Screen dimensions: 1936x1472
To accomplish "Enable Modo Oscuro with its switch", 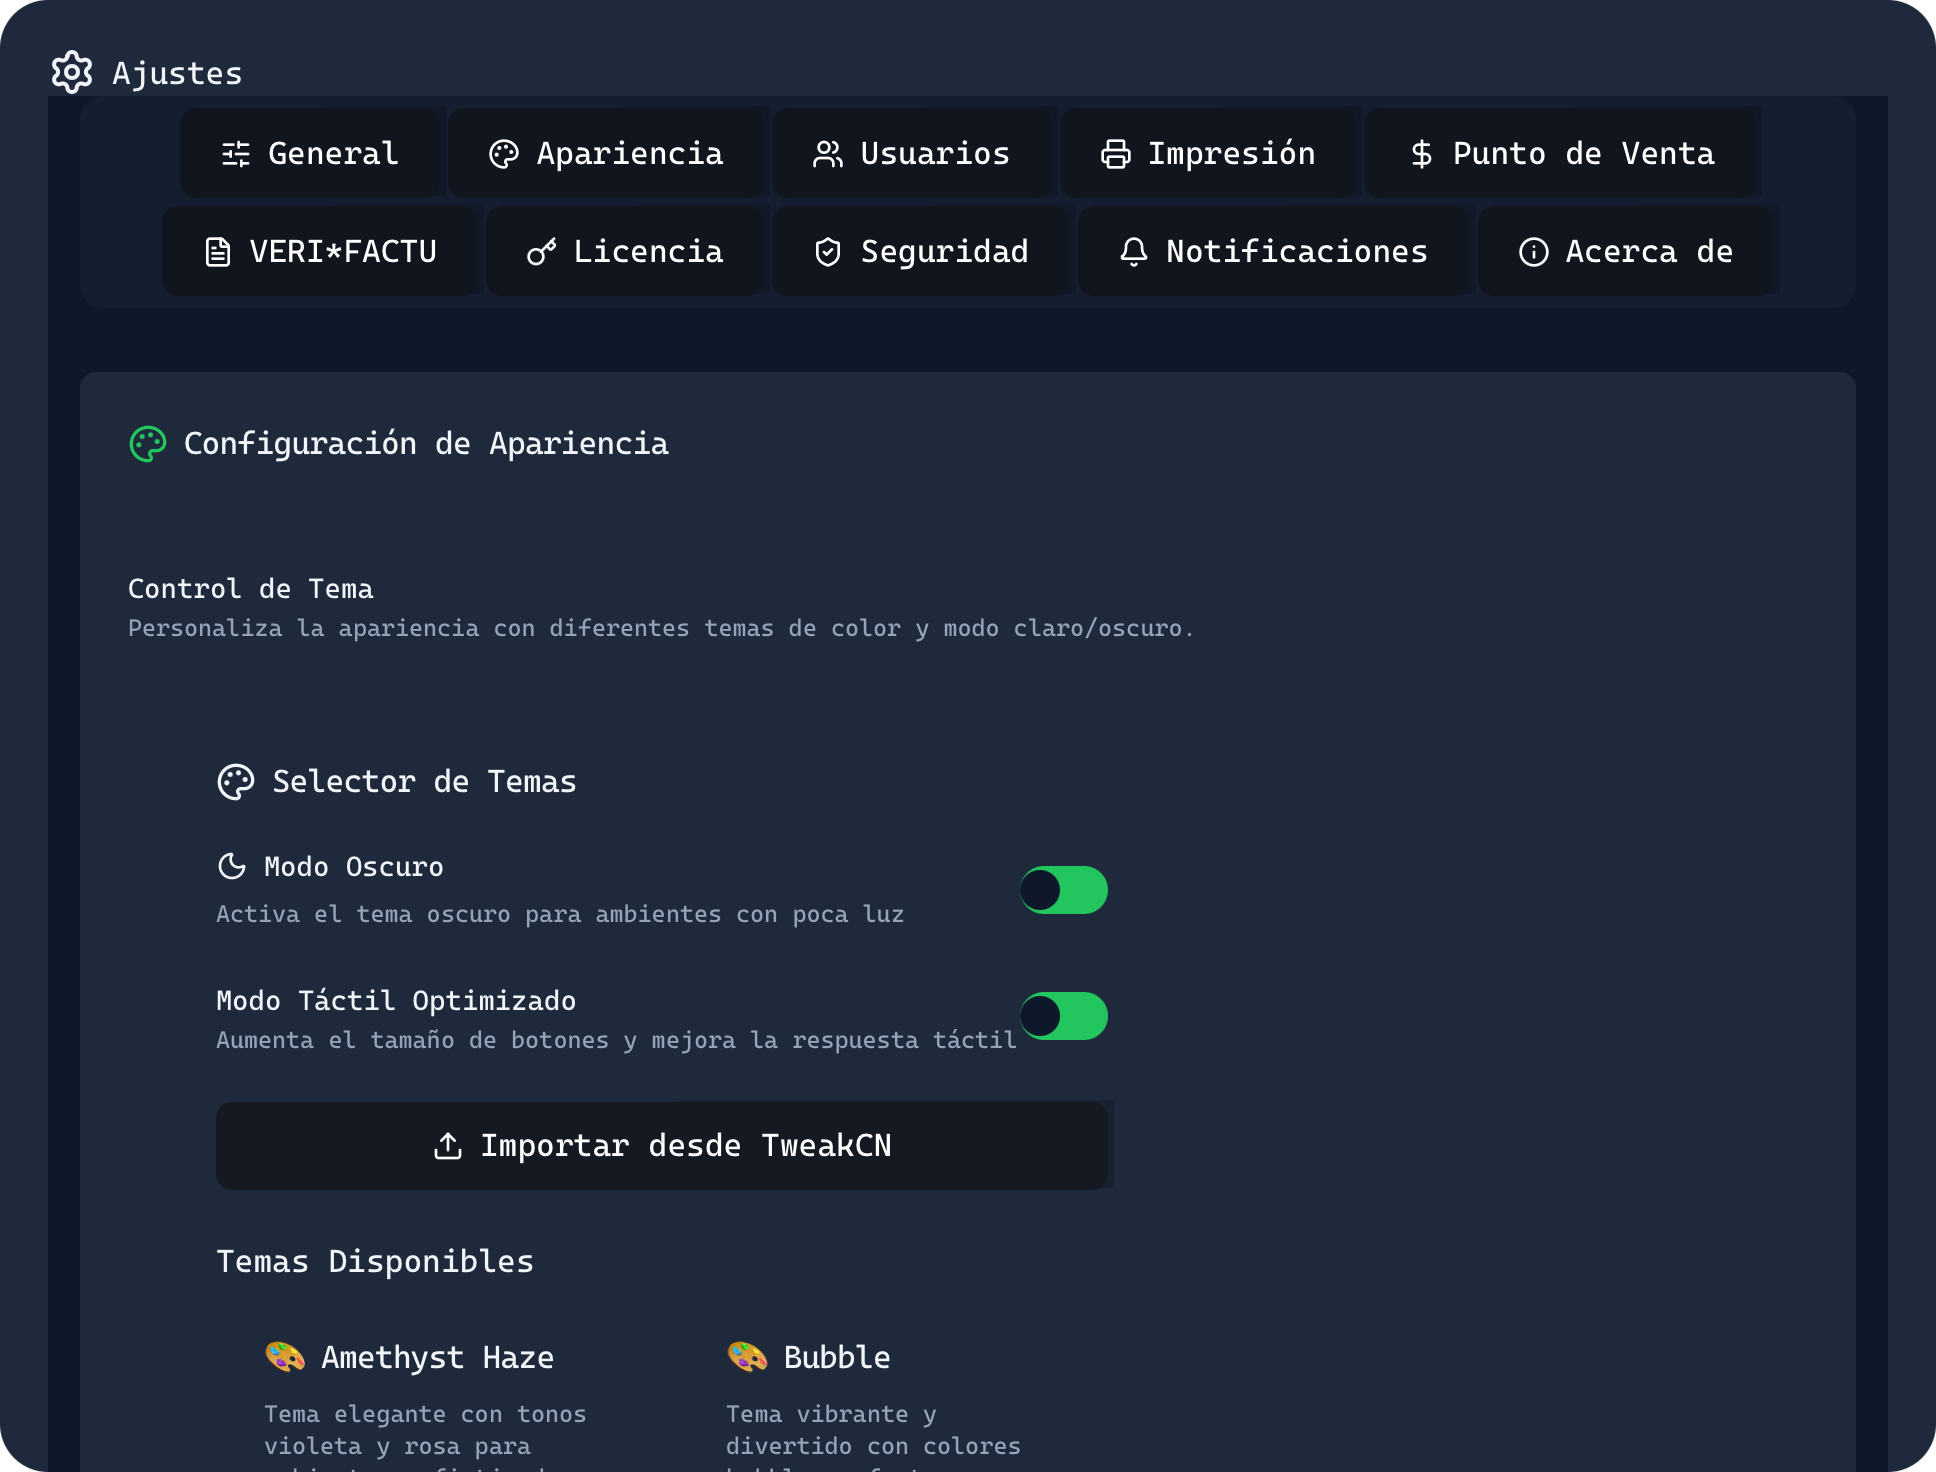I will [1063, 890].
